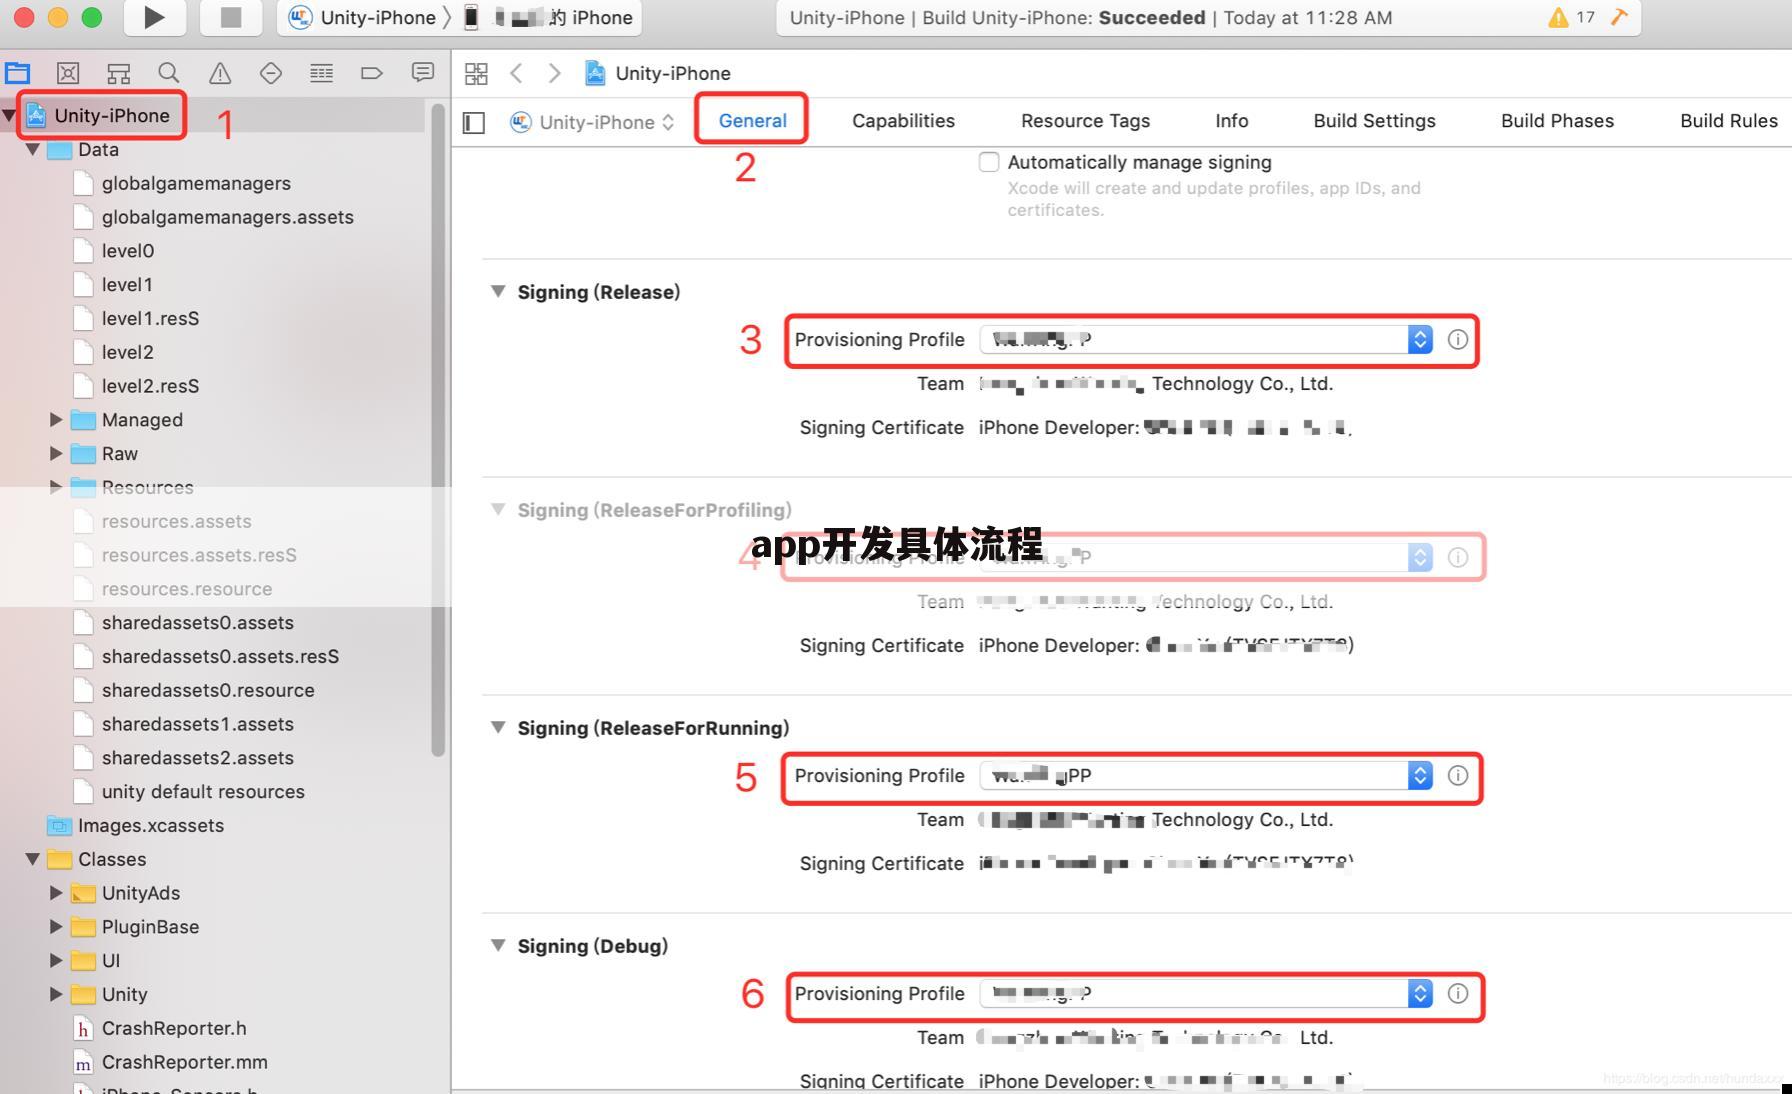Expand the UnityAds group
The image size is (1792, 1094).
[x=56, y=893]
